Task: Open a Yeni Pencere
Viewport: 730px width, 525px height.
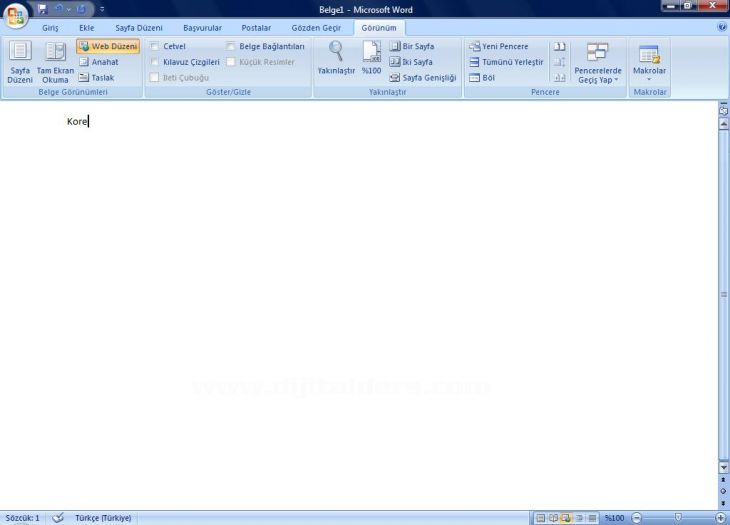Action: [x=499, y=46]
